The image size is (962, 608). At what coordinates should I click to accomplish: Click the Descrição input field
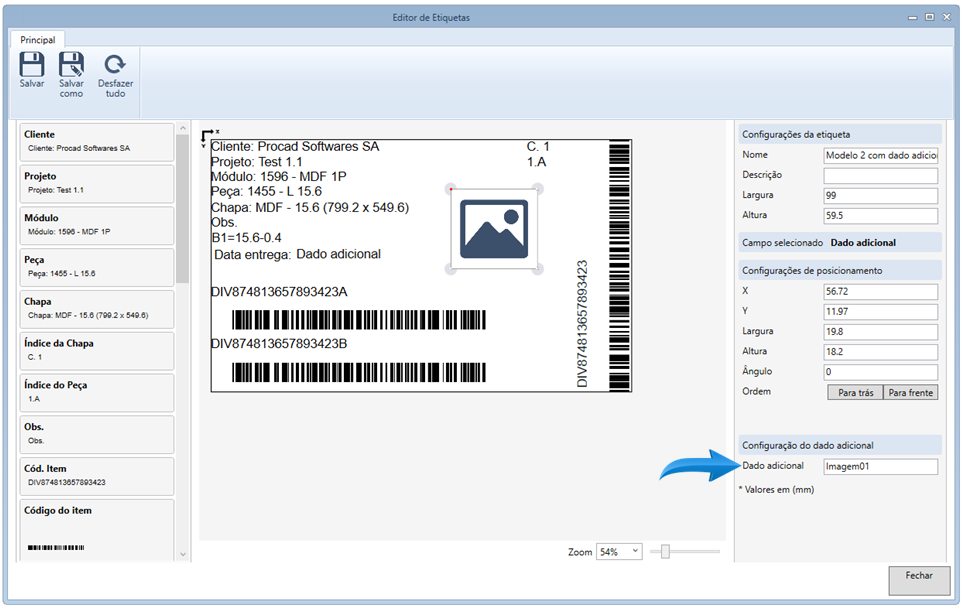[x=880, y=175]
